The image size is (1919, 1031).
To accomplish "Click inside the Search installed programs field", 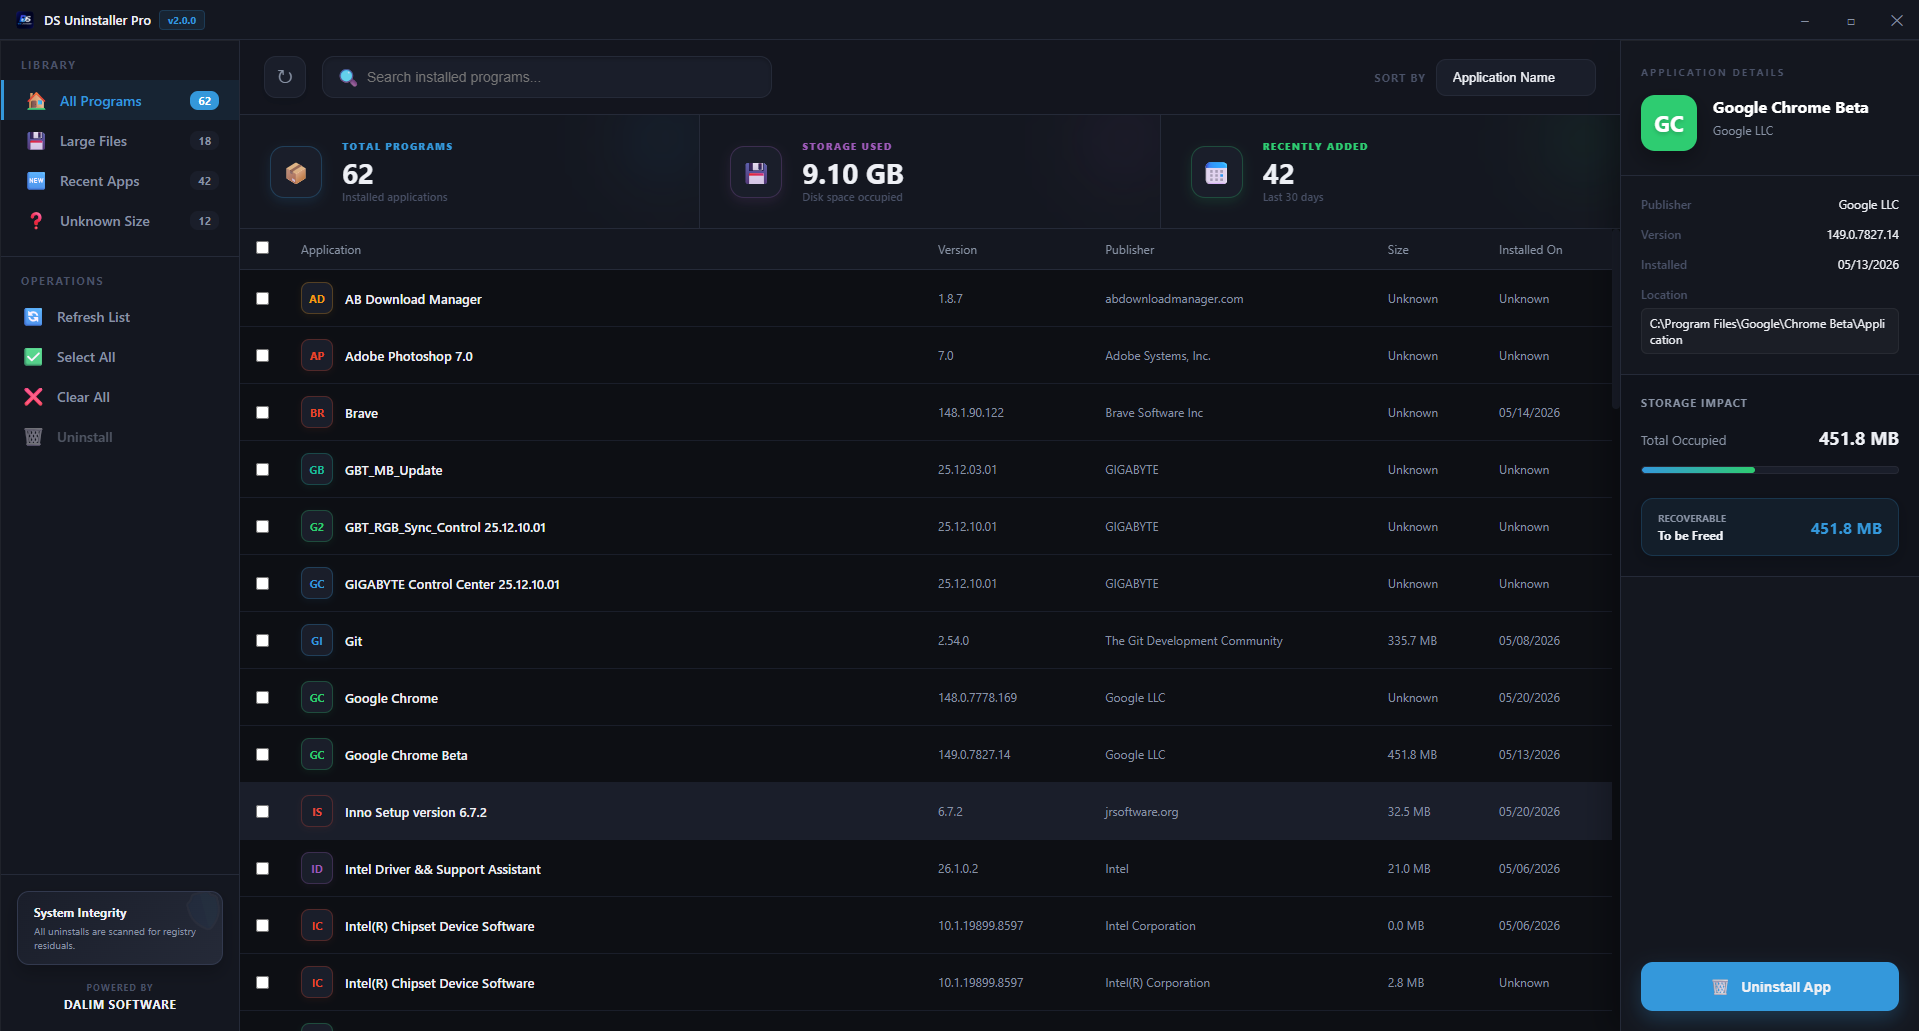I will (x=547, y=77).
